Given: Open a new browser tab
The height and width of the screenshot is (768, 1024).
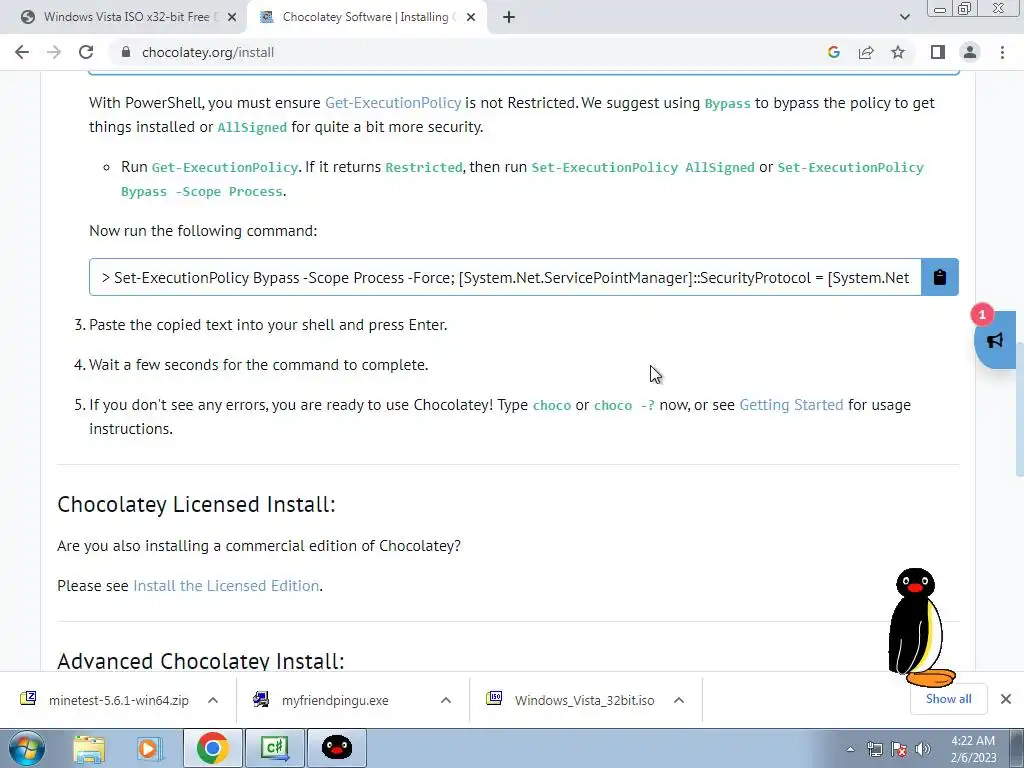Looking at the screenshot, I should [x=509, y=17].
